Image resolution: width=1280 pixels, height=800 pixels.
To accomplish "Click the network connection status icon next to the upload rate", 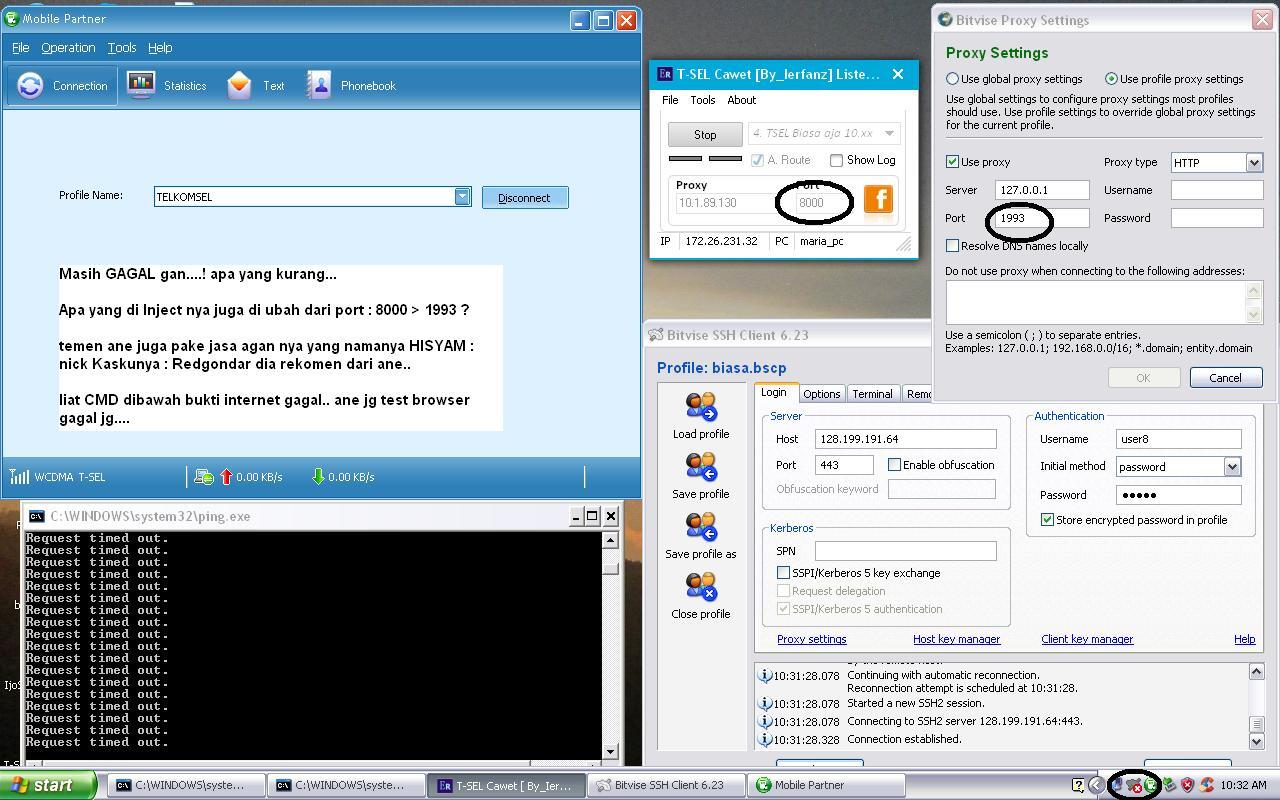I will (x=203, y=477).
